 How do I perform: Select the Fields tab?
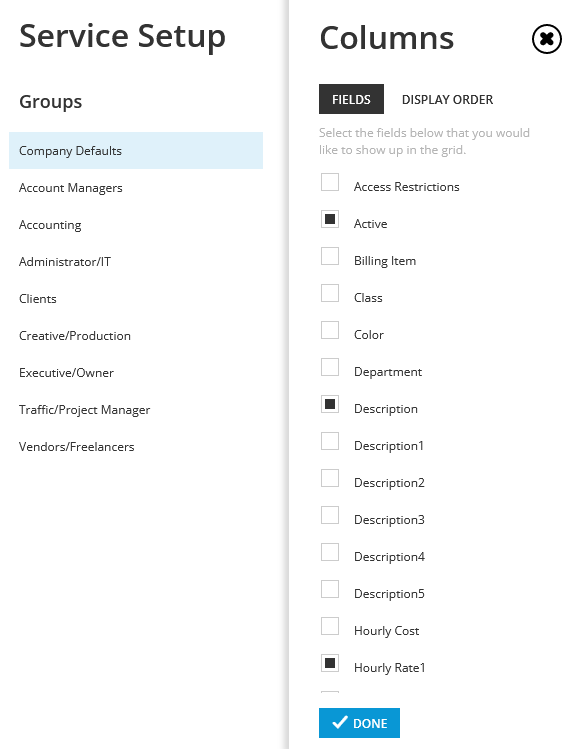click(x=351, y=99)
